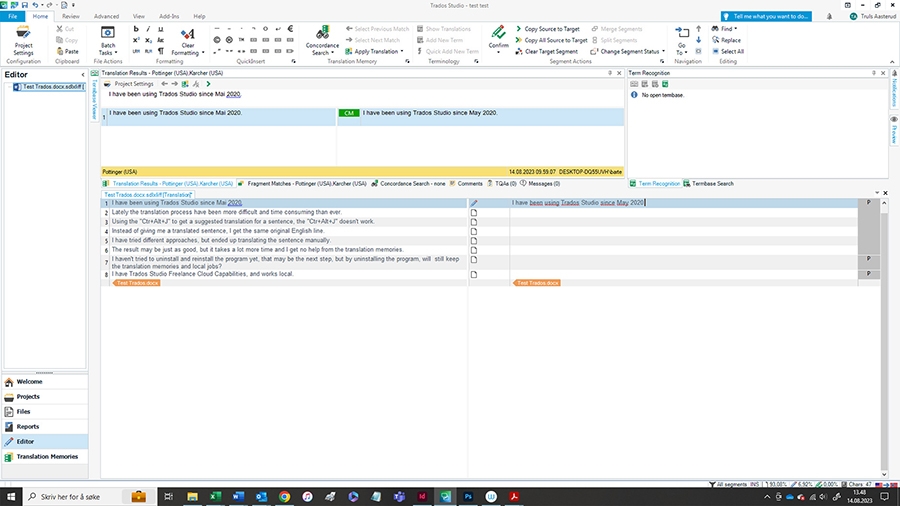Show non-printing paragraph marks
The image size is (900, 506).
pyautogui.click(x=160, y=51)
